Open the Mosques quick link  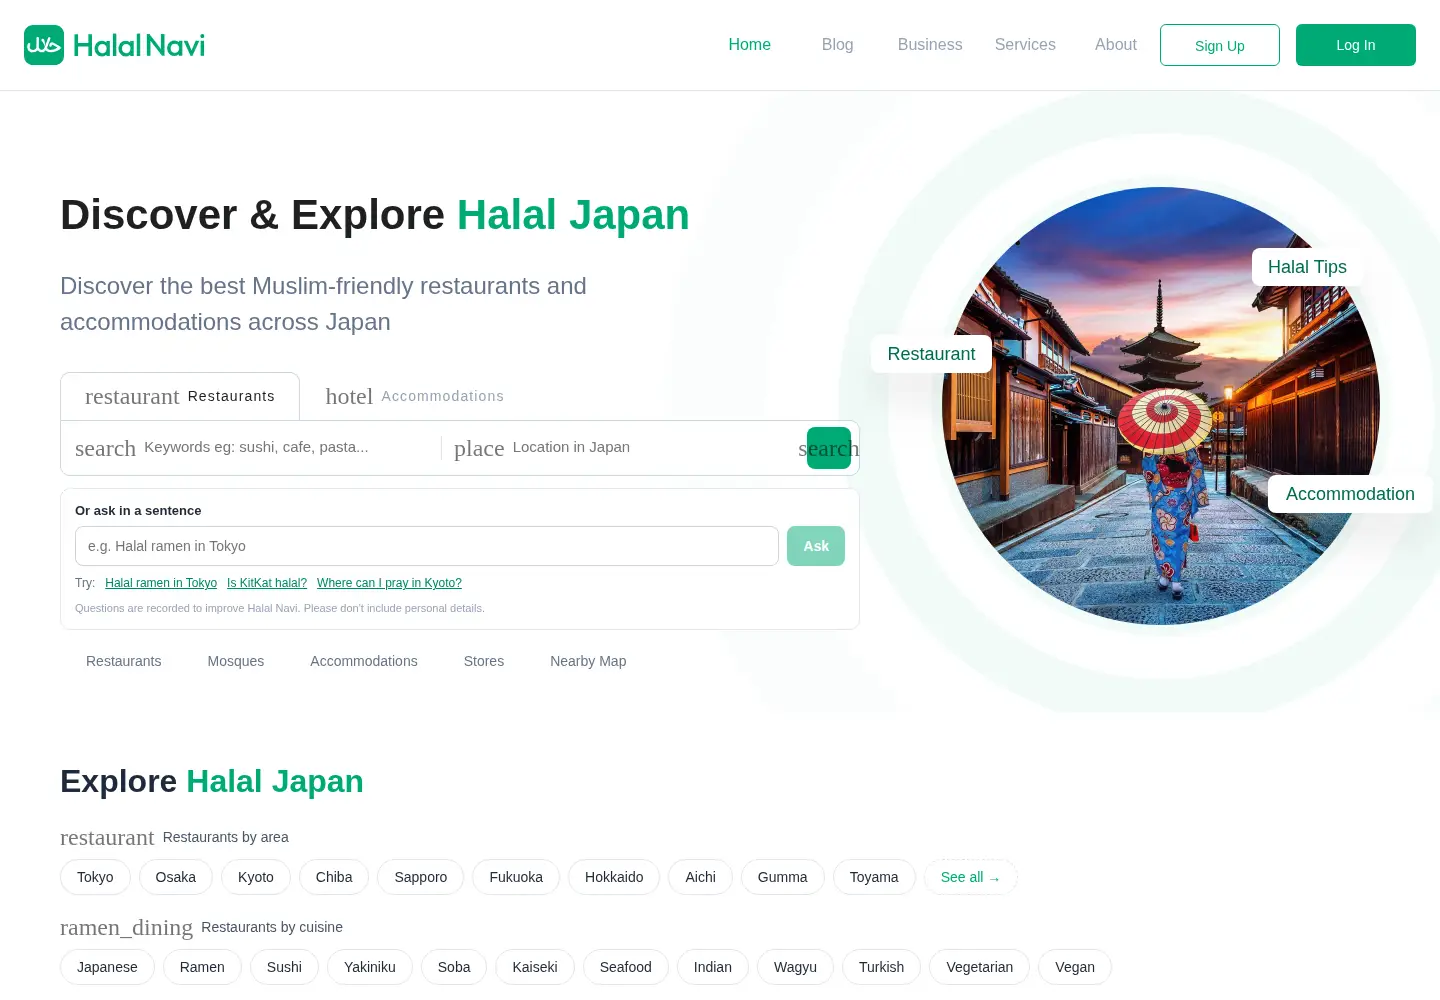point(236,661)
